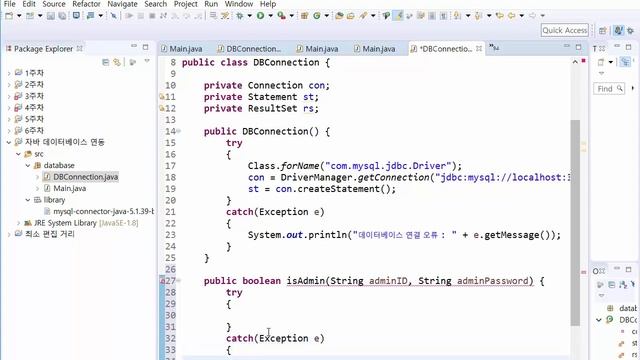Viewport: 640px width, 360px height.
Task: Open the Debug configurations dropdown arrow
Action: 249,16
